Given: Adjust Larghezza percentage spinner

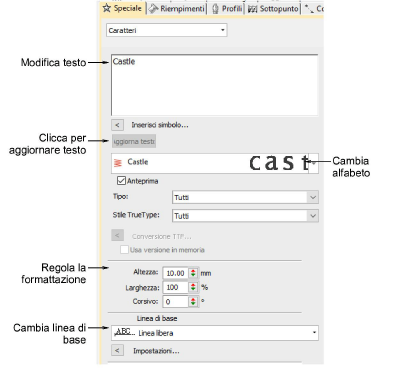Looking at the screenshot, I should pyautogui.click(x=193, y=287).
